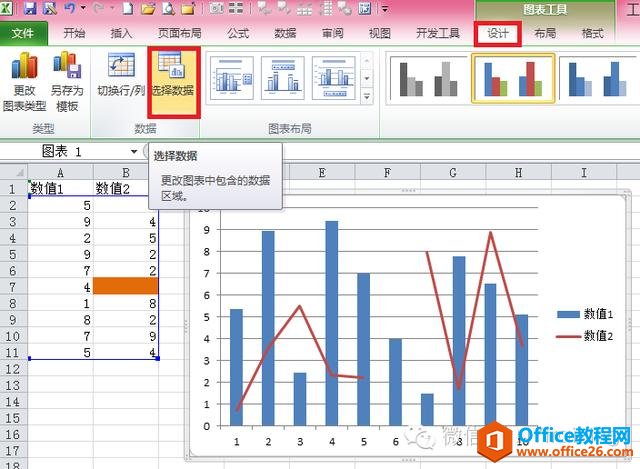Select the colorful blue-red-green chart style
Viewport: 640px width, 469px height.
point(513,78)
